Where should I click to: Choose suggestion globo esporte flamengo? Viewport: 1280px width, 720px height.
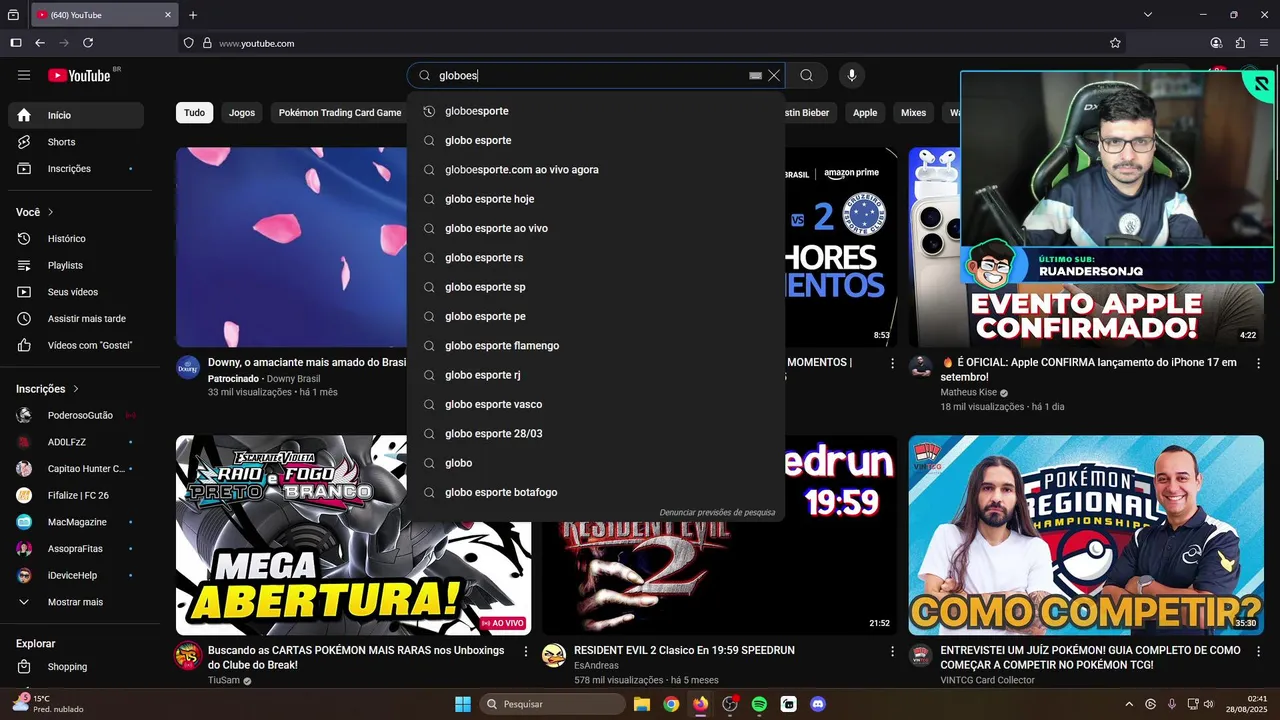pyautogui.click(x=596, y=346)
